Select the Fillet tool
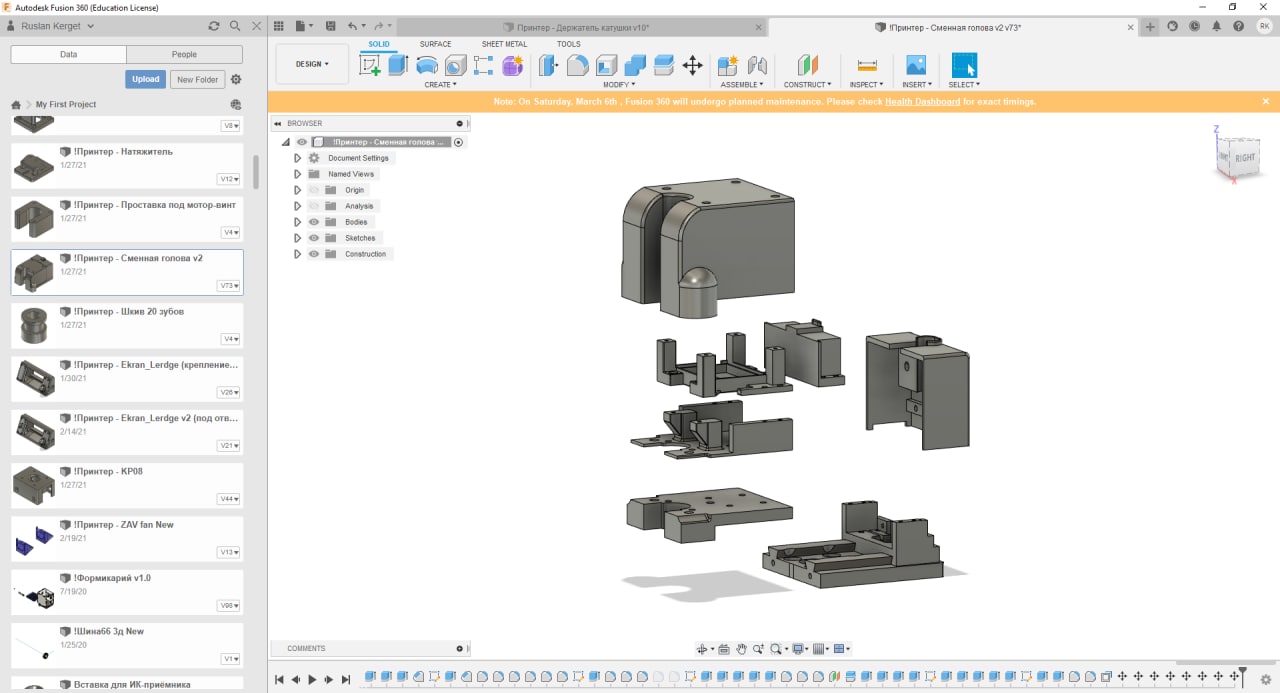This screenshot has width=1280, height=693. (577, 66)
